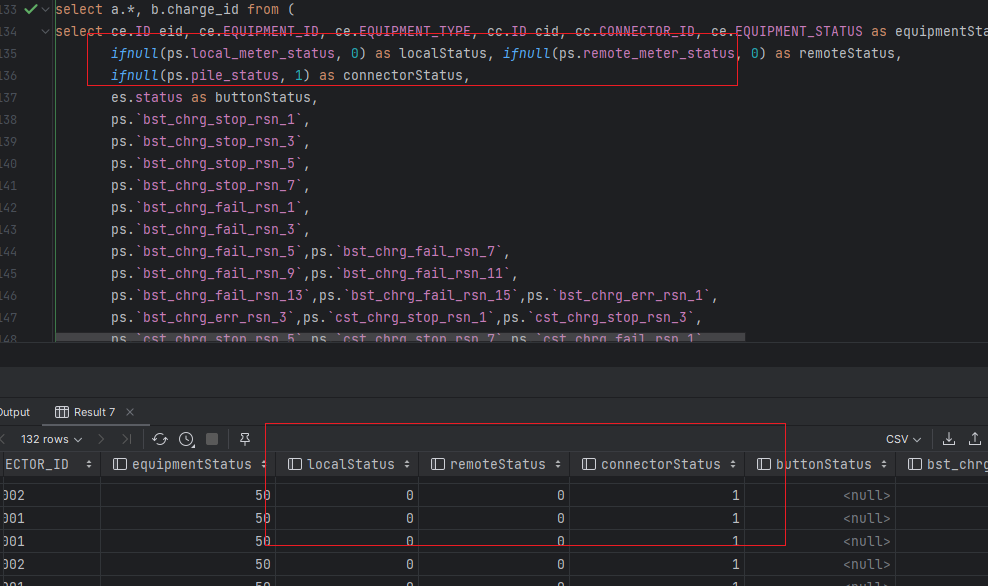Image resolution: width=988 pixels, height=586 pixels.
Task: Go to next page arrow in results
Action: coord(101,439)
